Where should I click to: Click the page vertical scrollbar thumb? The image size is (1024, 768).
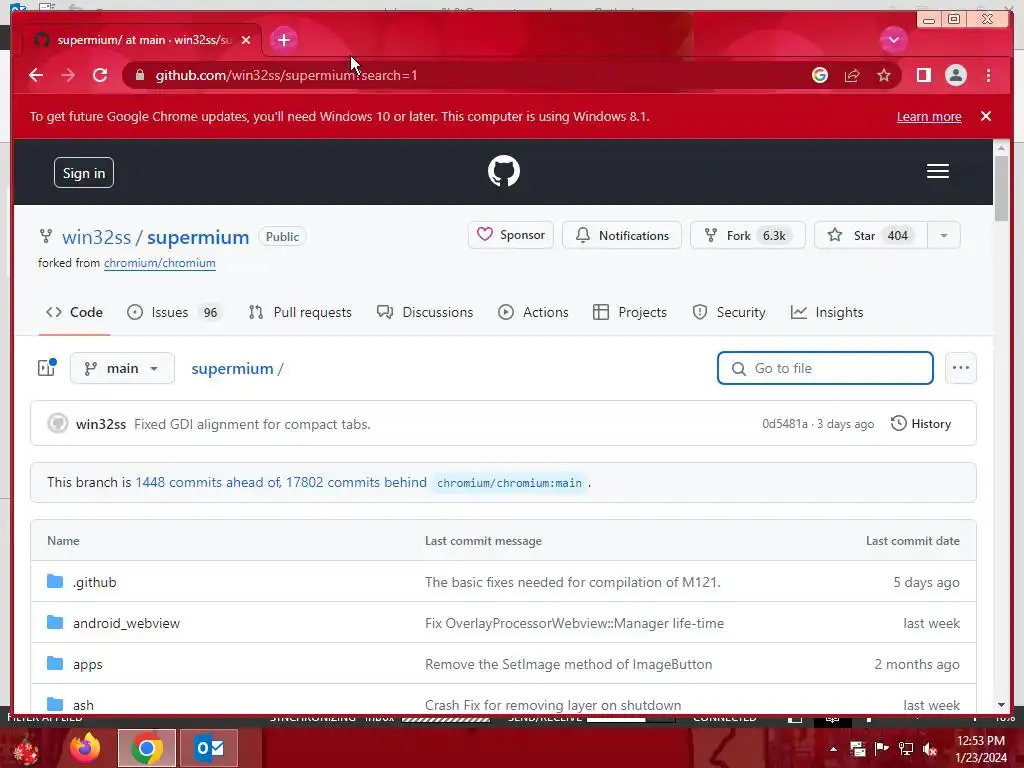[1001, 188]
